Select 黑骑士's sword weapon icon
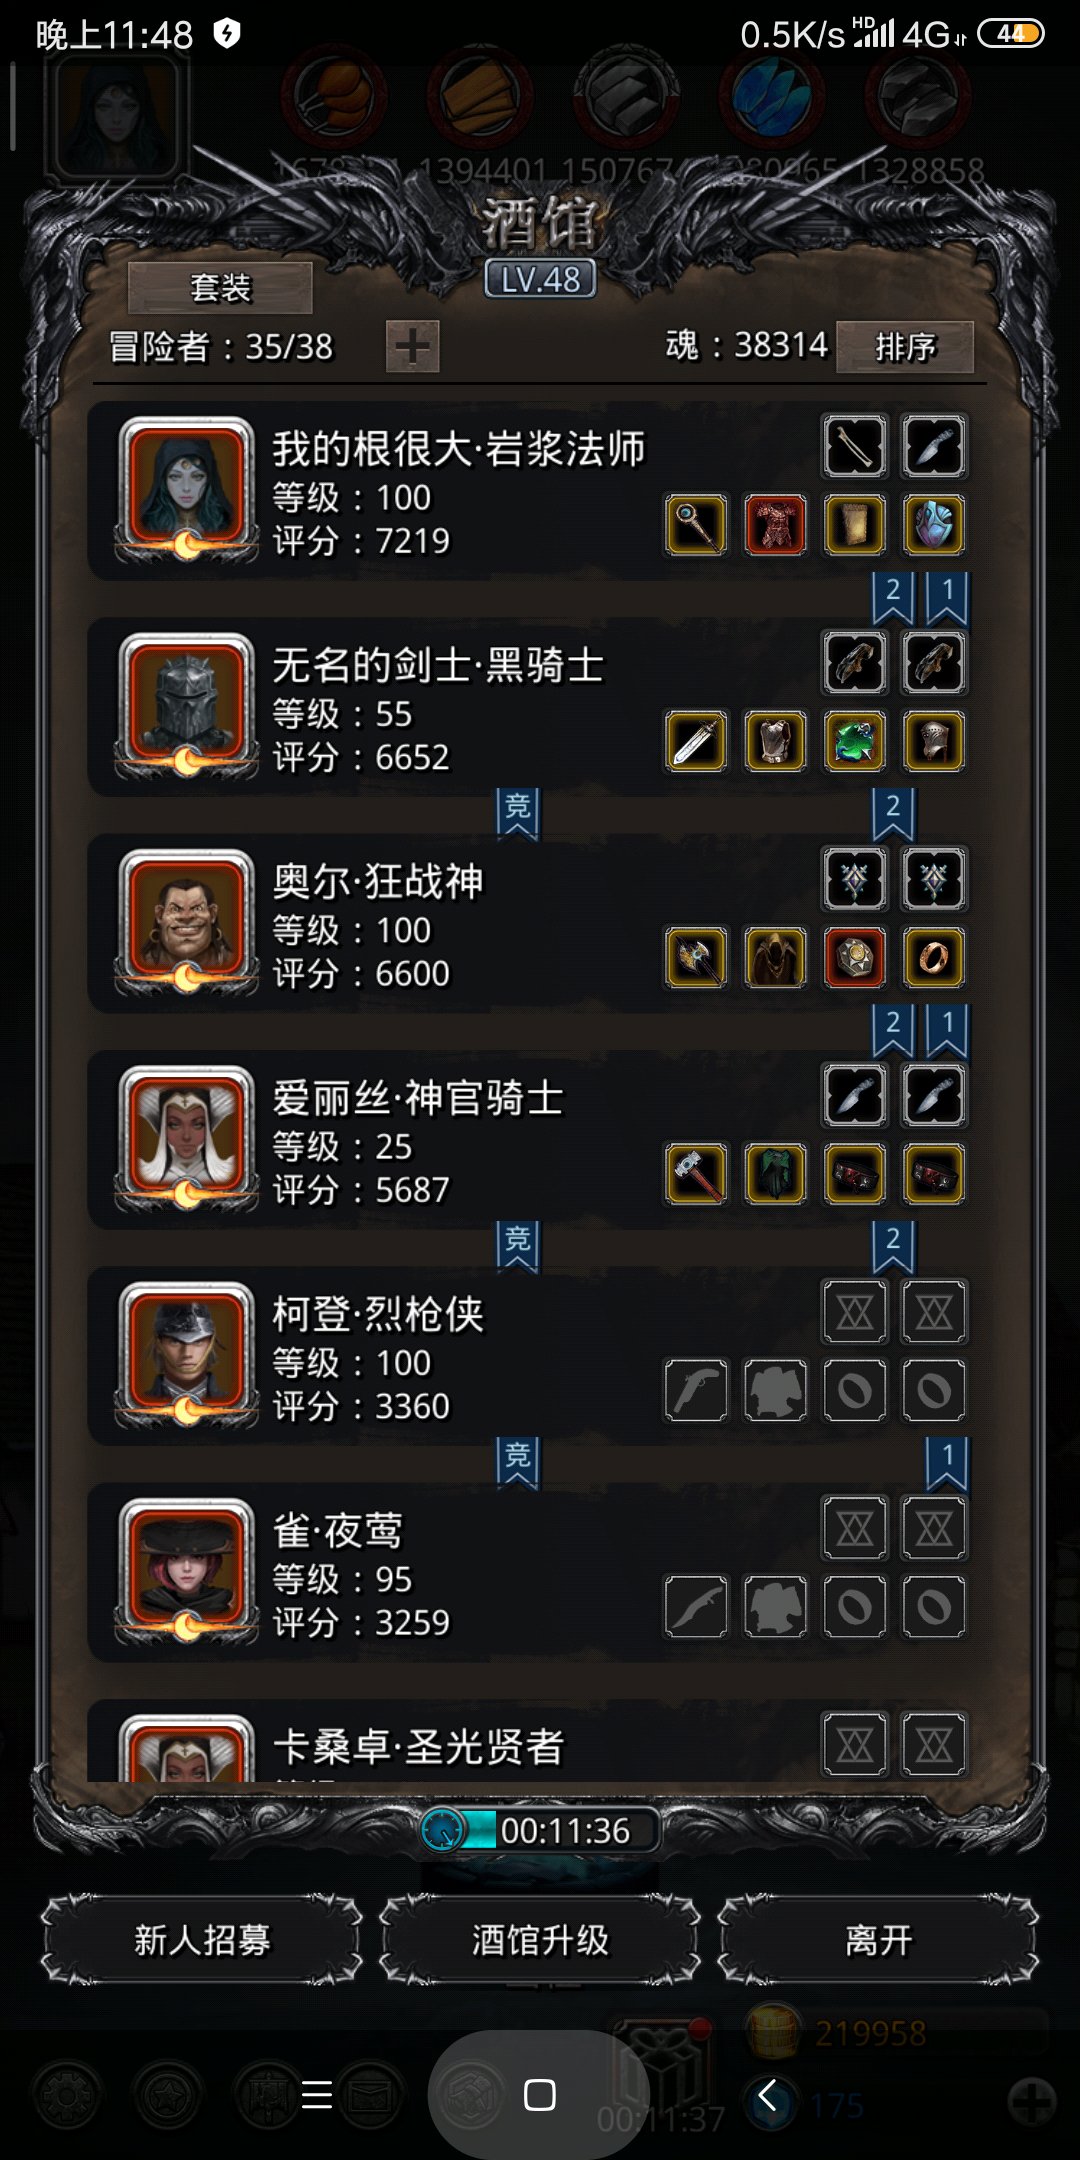 [x=696, y=741]
